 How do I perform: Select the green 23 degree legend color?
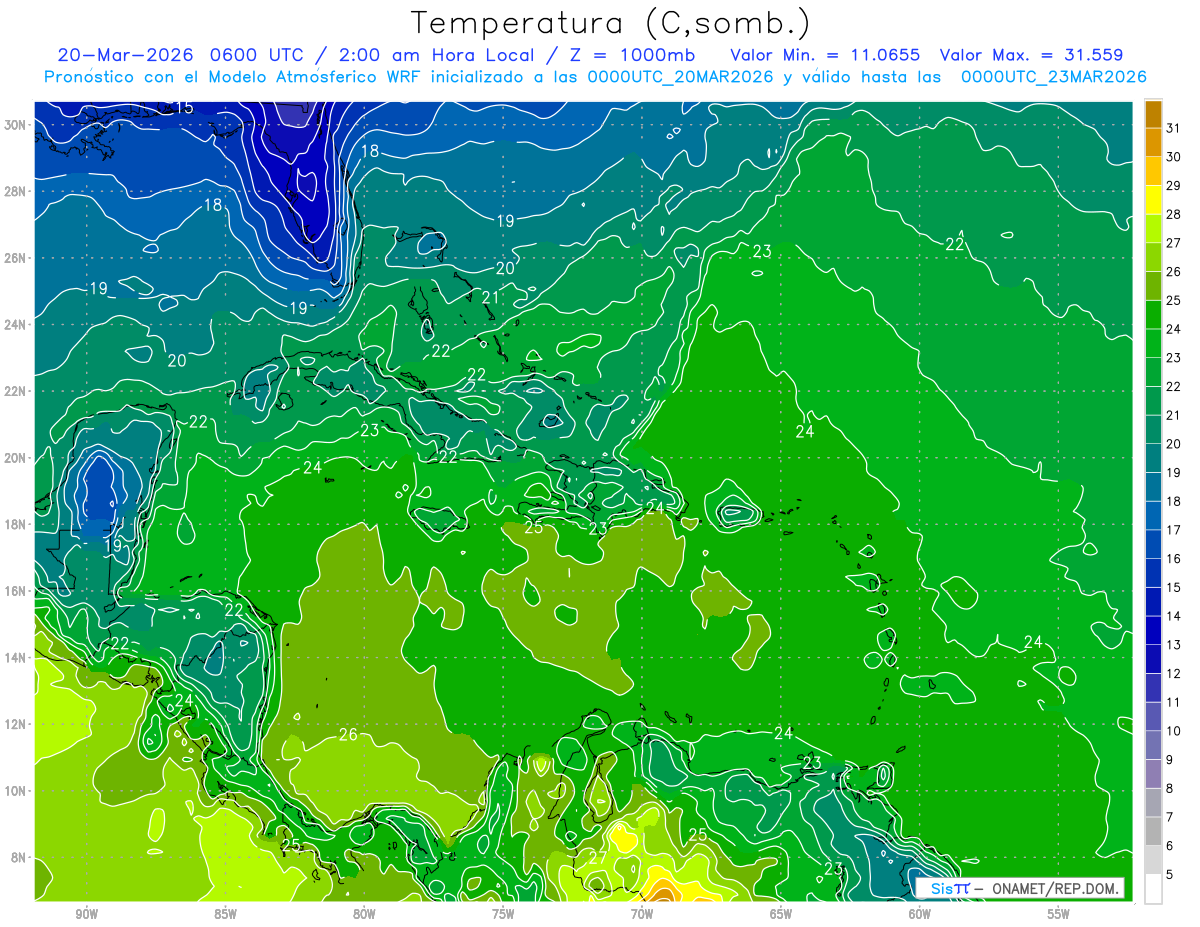[x=1153, y=345]
